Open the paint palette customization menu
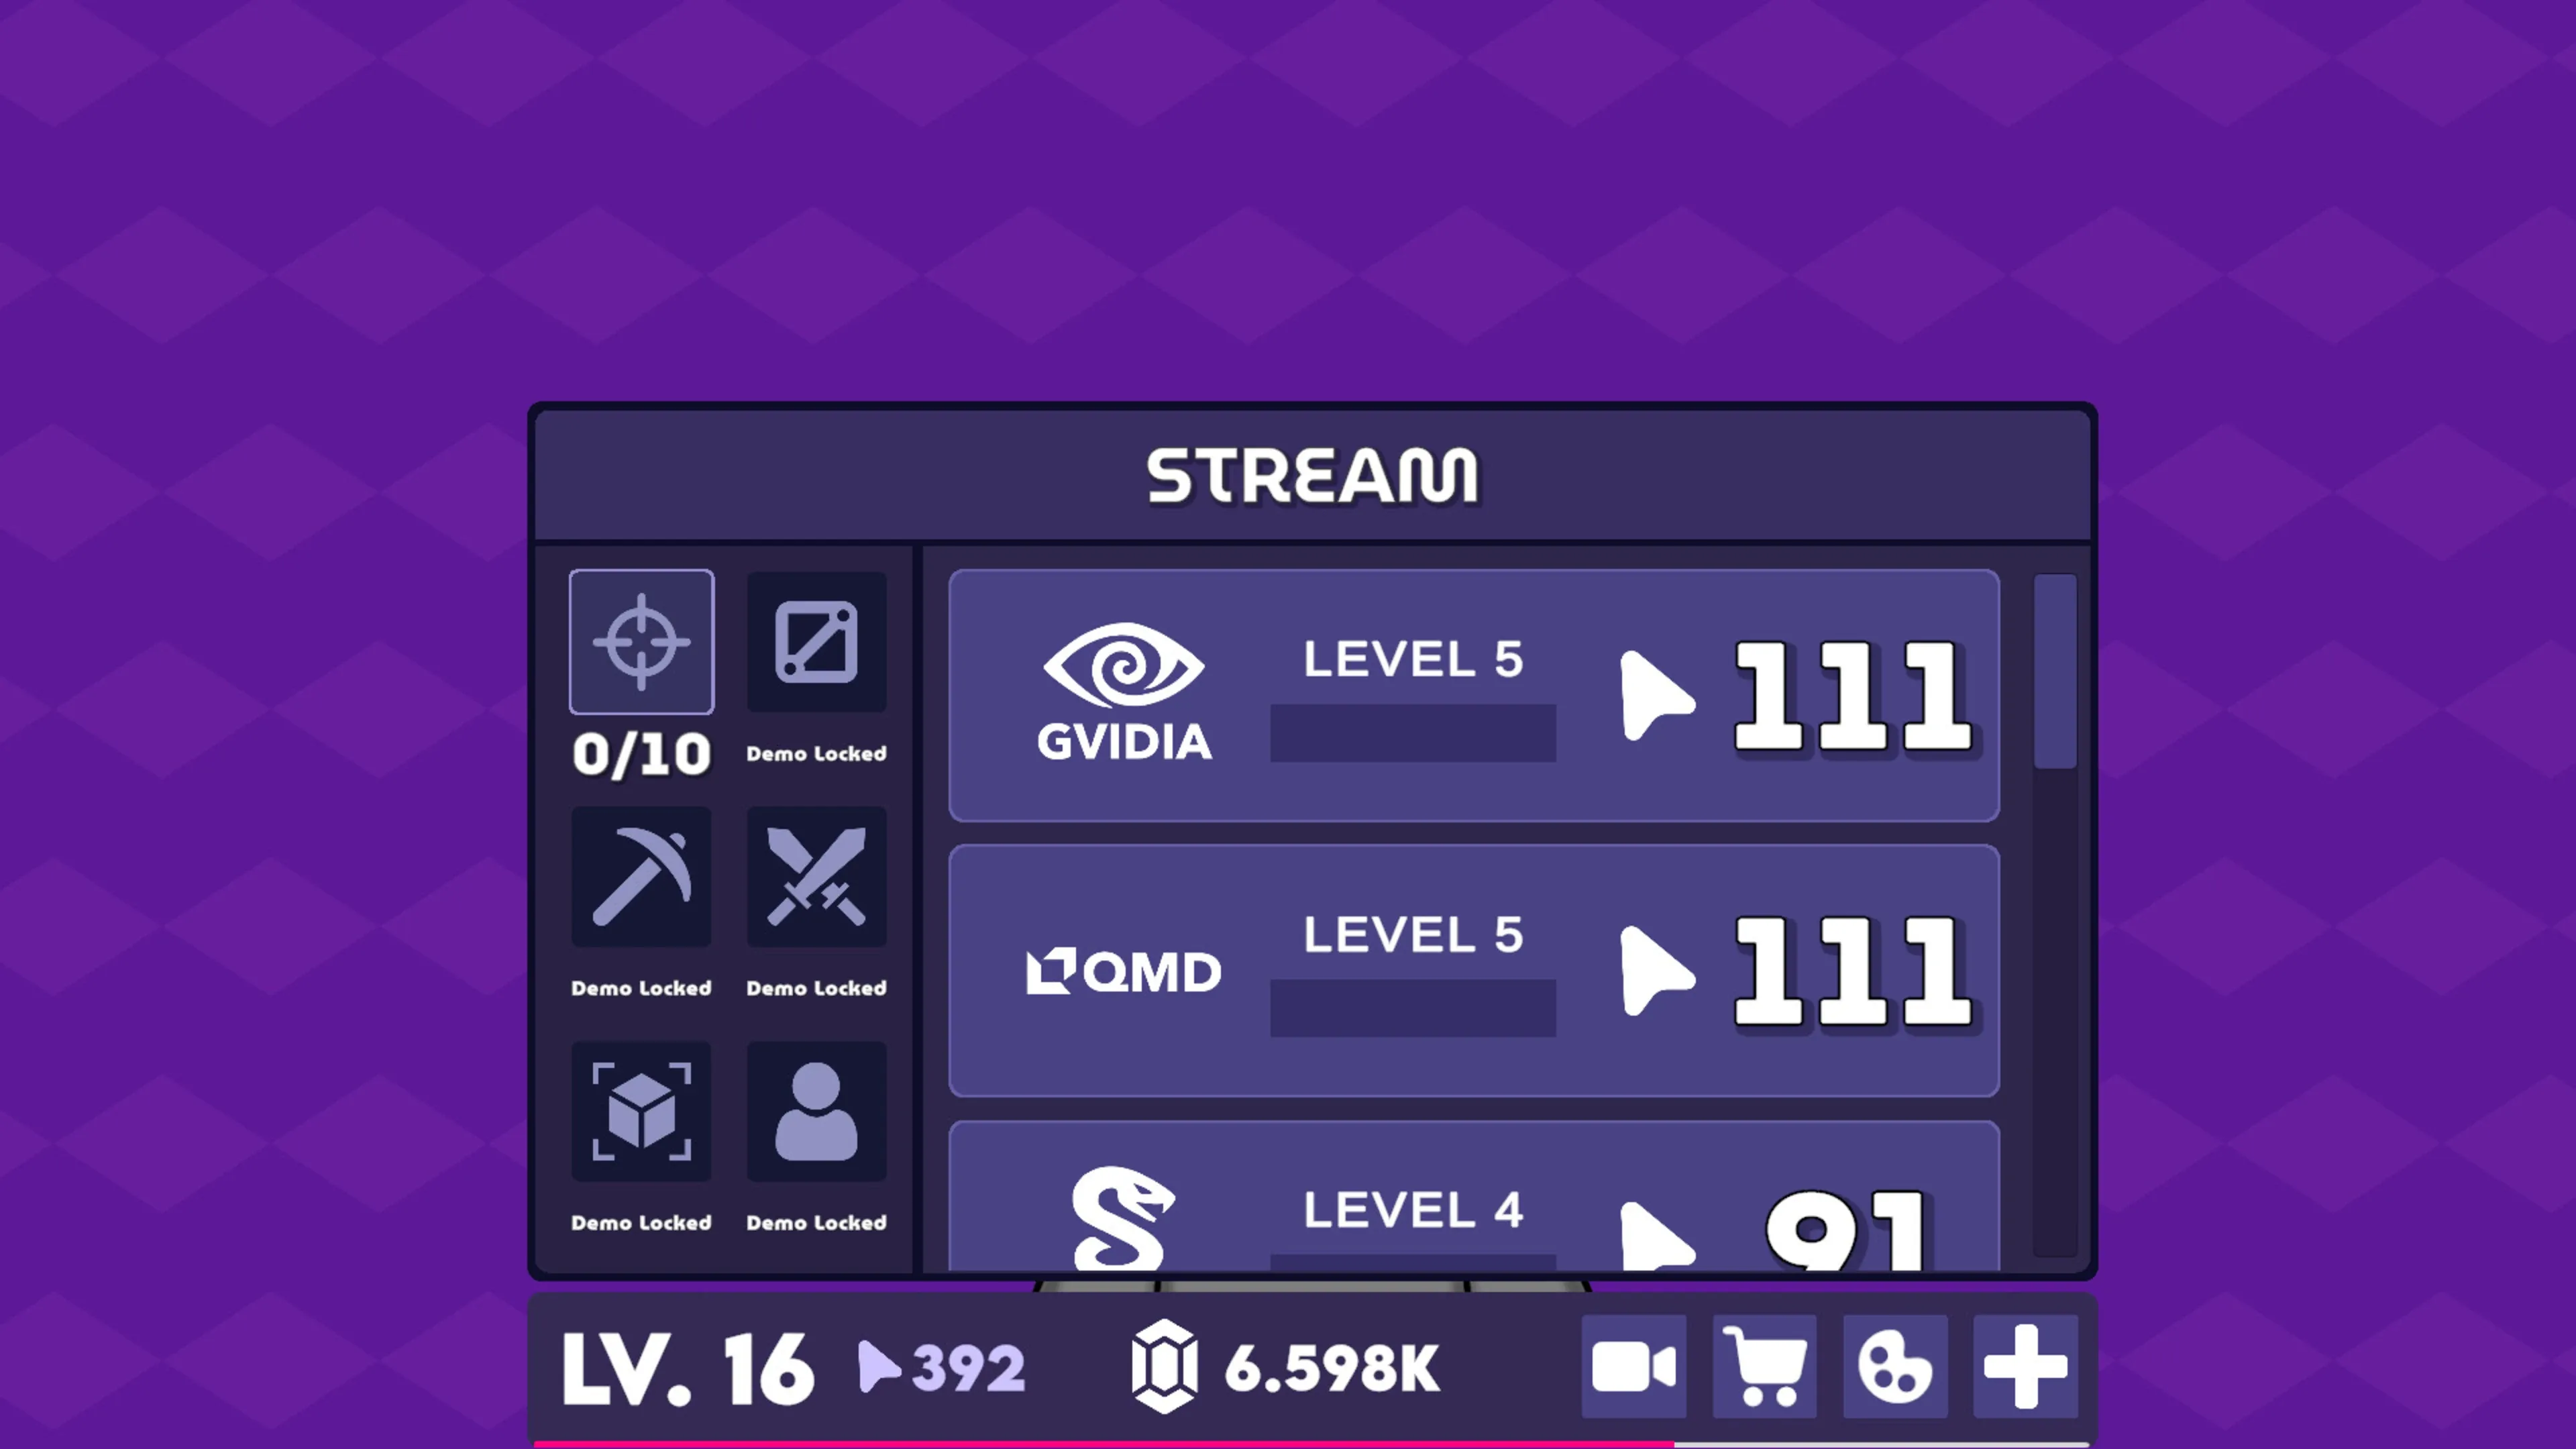Image resolution: width=2576 pixels, height=1449 pixels. [1895, 1367]
